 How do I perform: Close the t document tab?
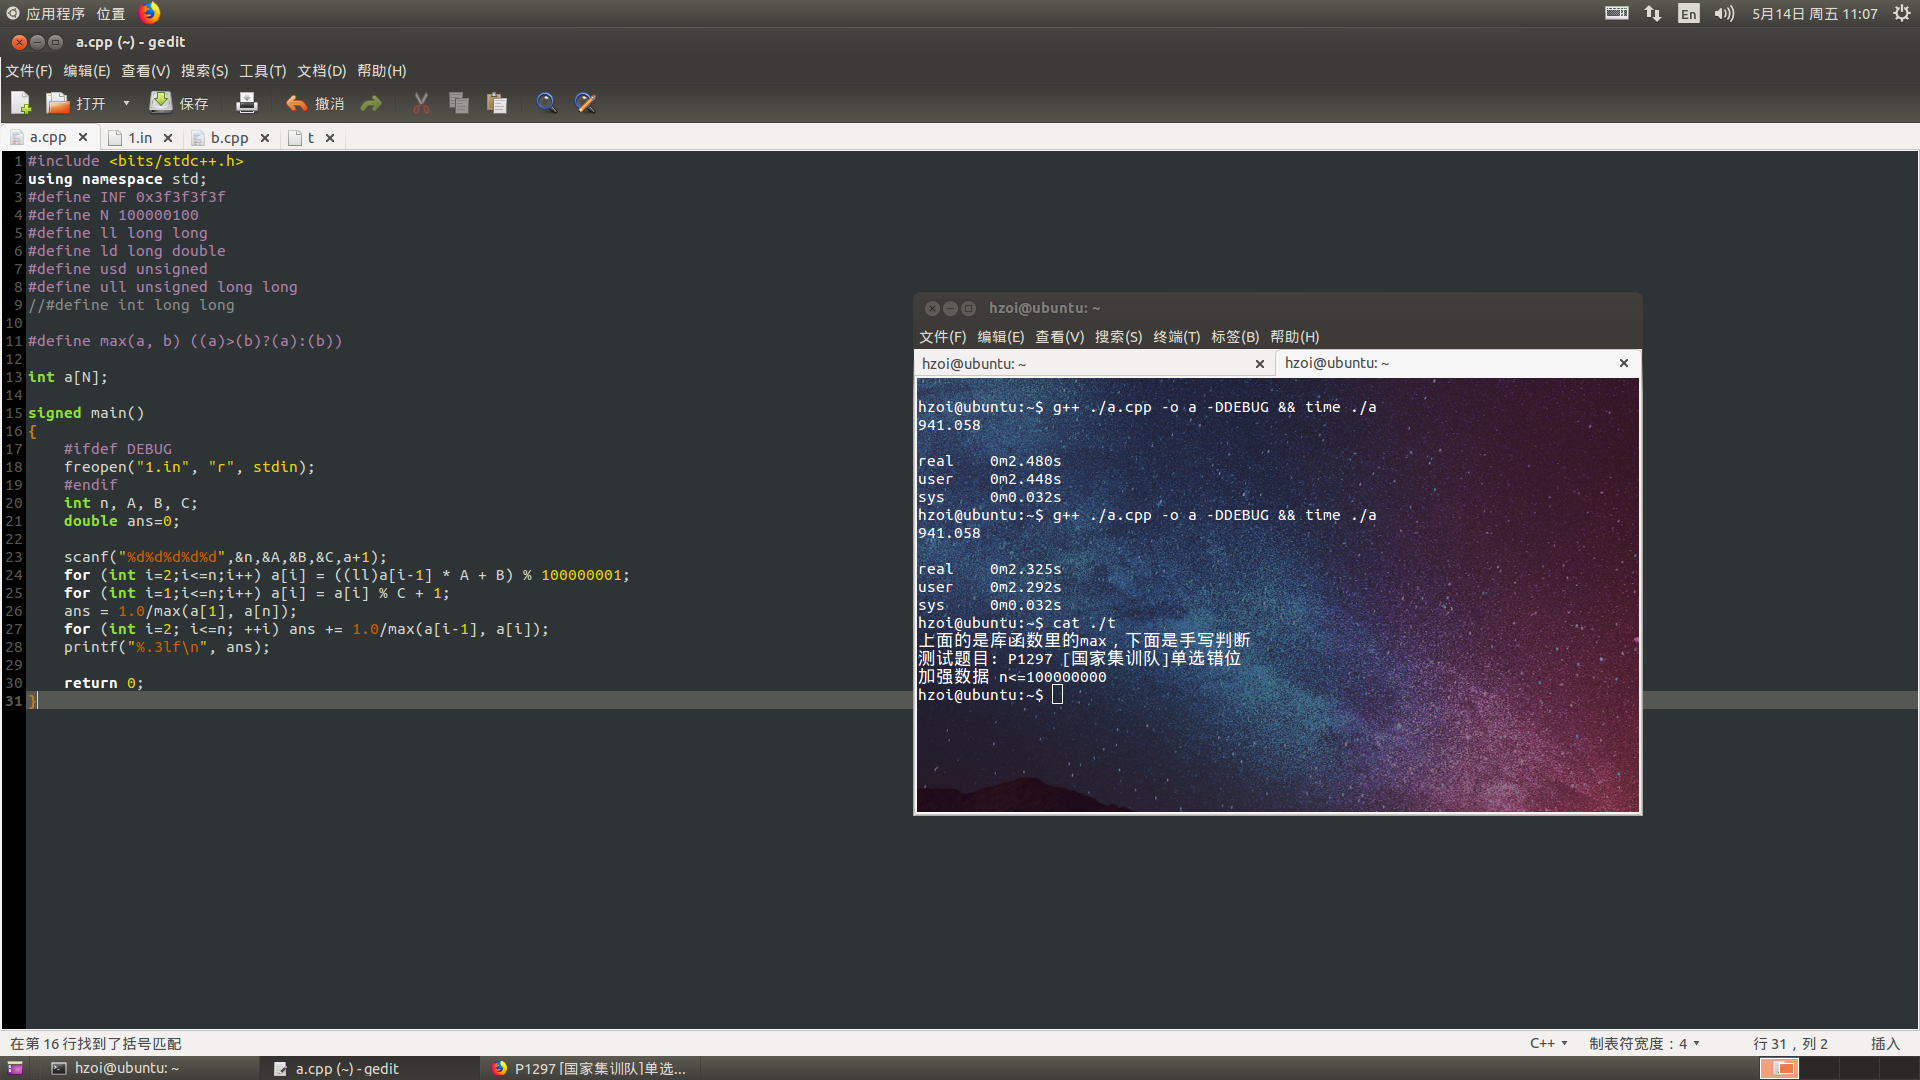pos(330,138)
